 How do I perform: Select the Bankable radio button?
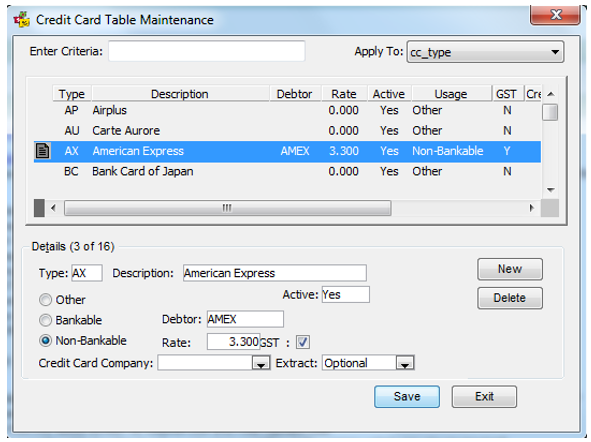coord(46,320)
